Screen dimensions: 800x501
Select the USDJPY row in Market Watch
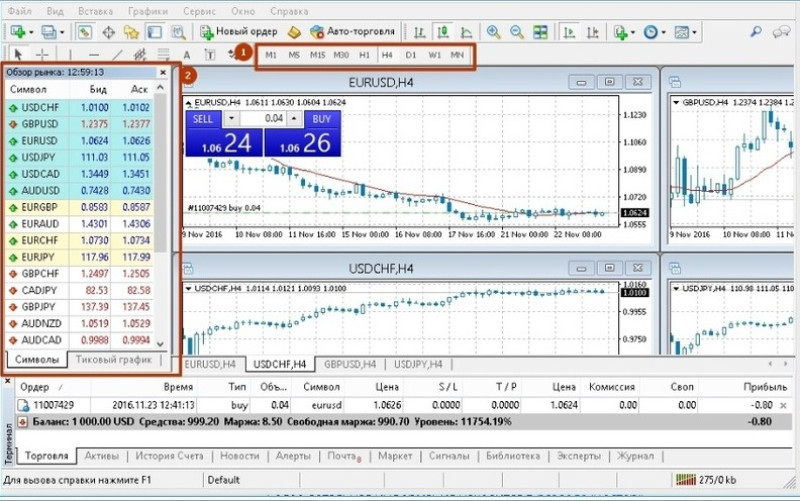tap(81, 157)
